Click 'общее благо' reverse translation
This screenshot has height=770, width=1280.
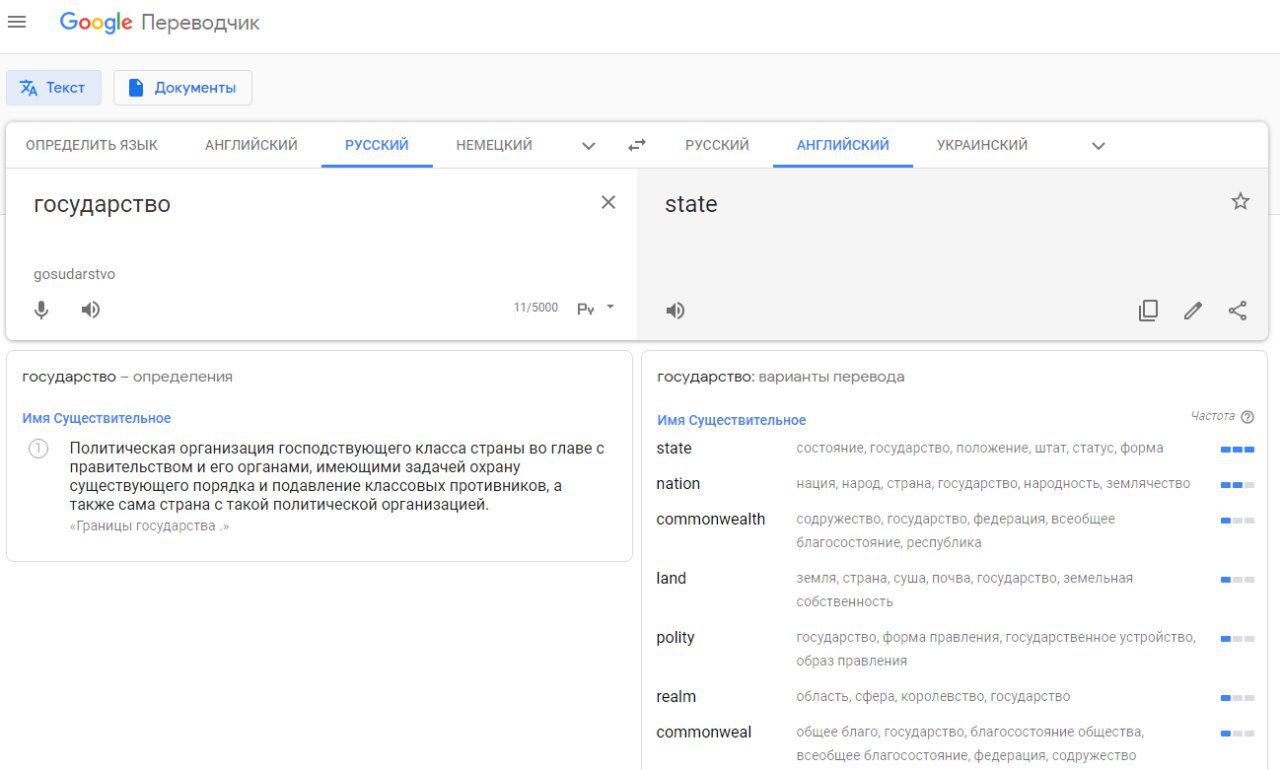click(x=836, y=732)
